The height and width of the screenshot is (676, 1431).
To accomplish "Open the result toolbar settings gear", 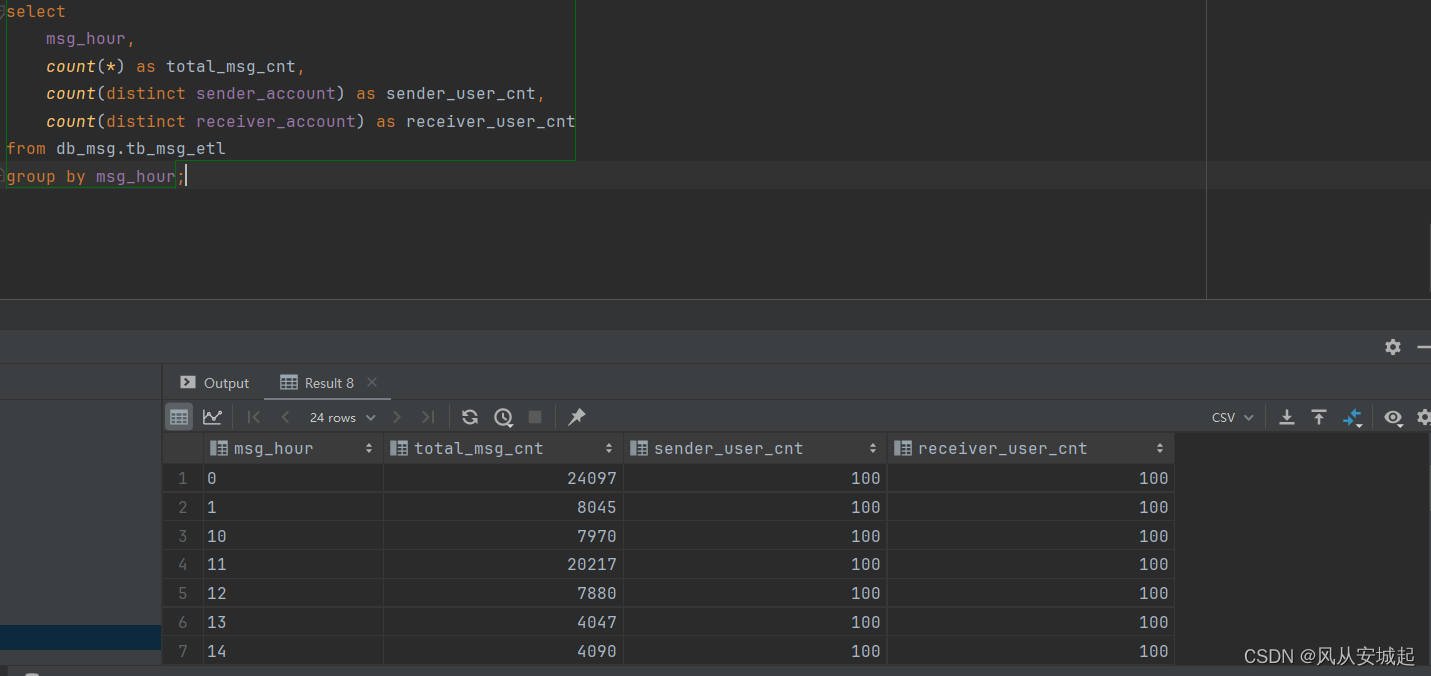I will pyautogui.click(x=1425, y=417).
